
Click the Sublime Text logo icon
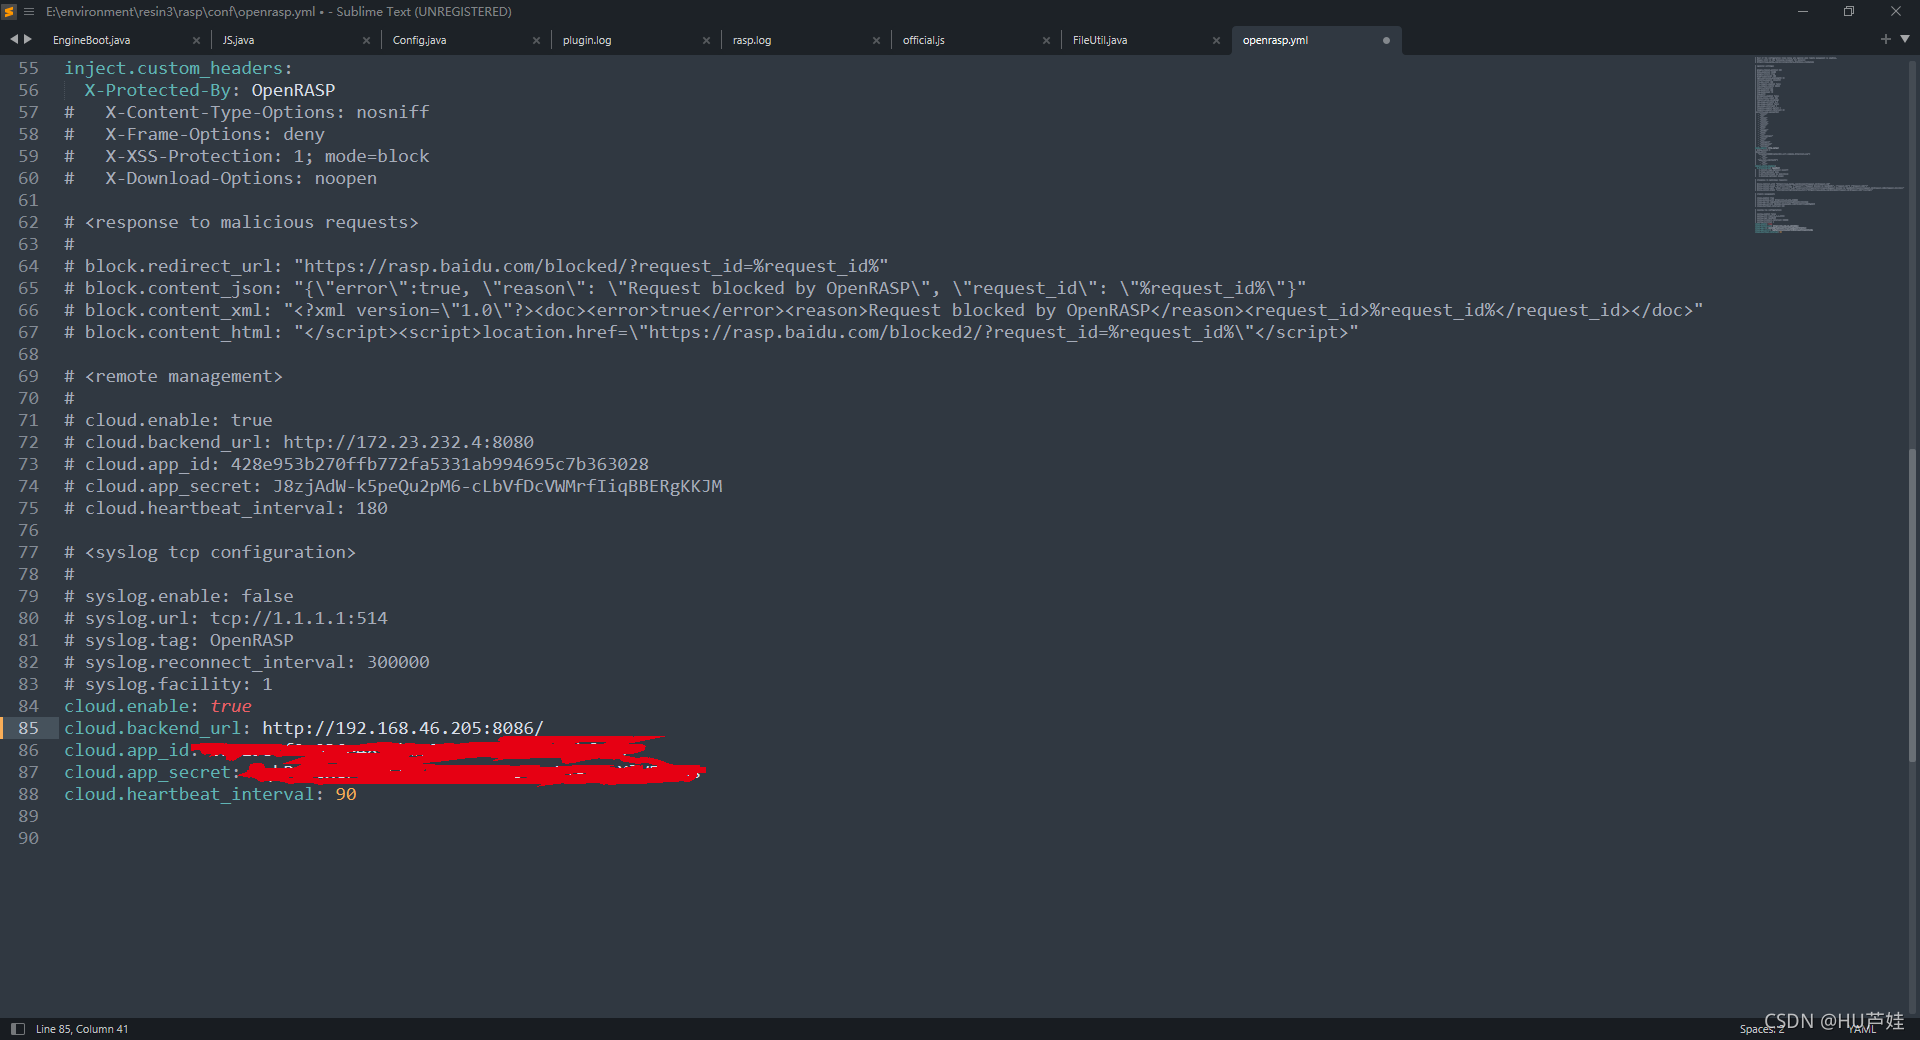[x=9, y=11]
